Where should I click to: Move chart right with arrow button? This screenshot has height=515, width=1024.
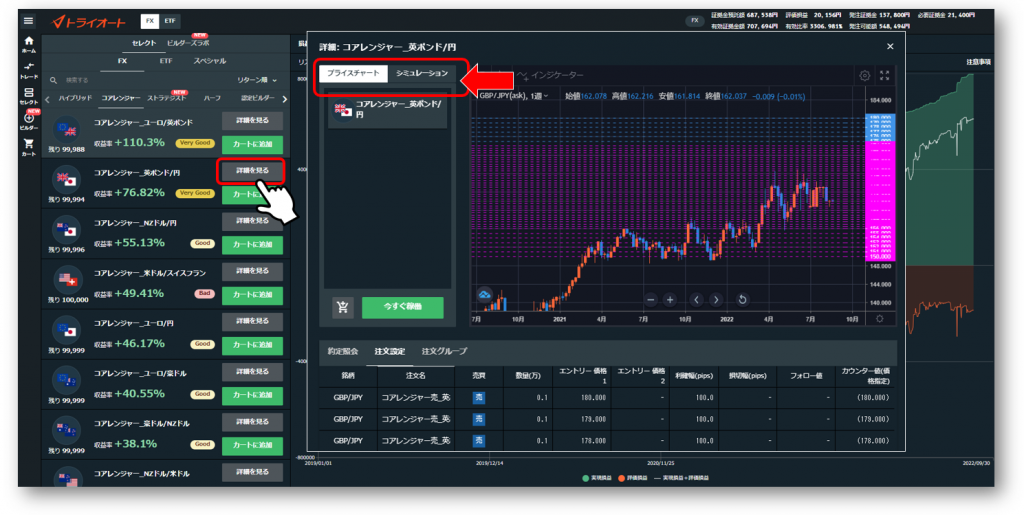(x=716, y=300)
